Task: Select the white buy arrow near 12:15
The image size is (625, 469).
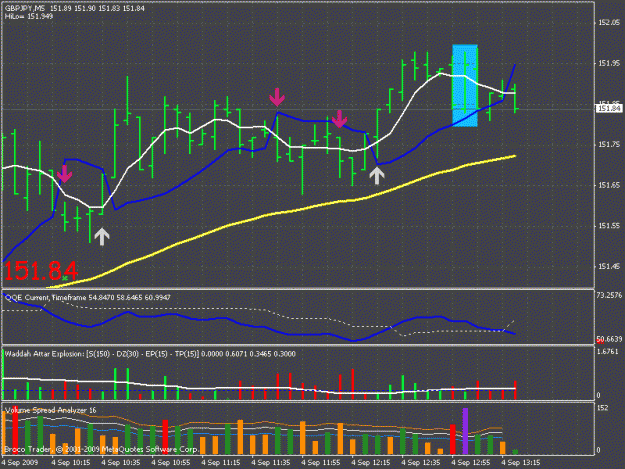Action: tap(377, 175)
